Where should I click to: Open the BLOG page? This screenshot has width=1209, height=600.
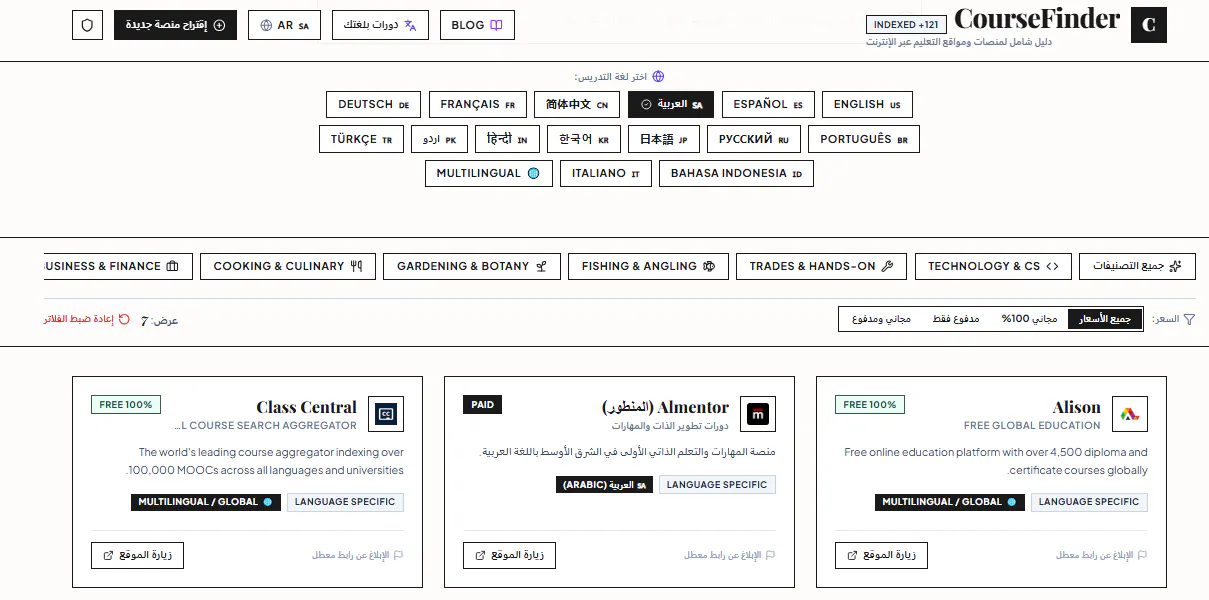(477, 25)
